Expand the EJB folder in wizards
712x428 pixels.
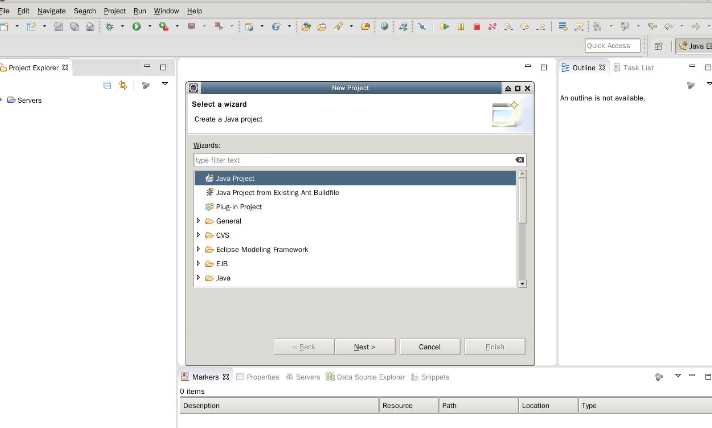[x=198, y=263]
